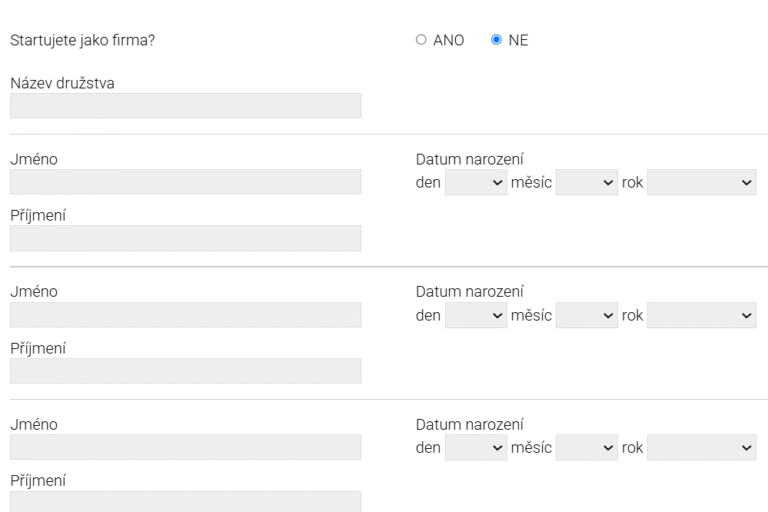
Task: Click the Název družstva input field
Action: coord(185,106)
